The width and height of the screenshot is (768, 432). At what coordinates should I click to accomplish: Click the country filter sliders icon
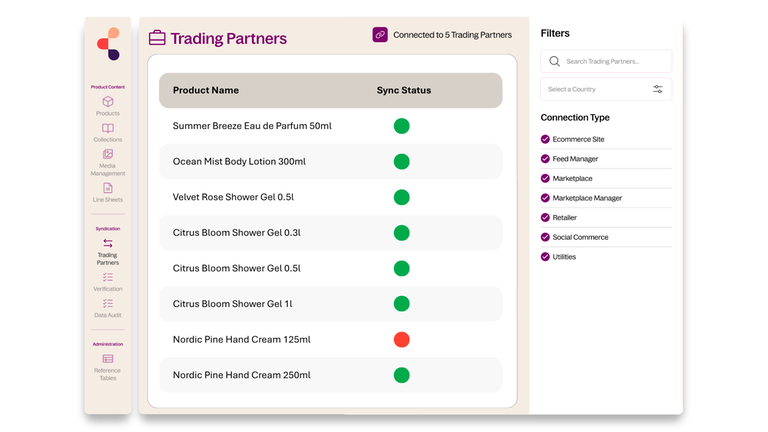(658, 89)
